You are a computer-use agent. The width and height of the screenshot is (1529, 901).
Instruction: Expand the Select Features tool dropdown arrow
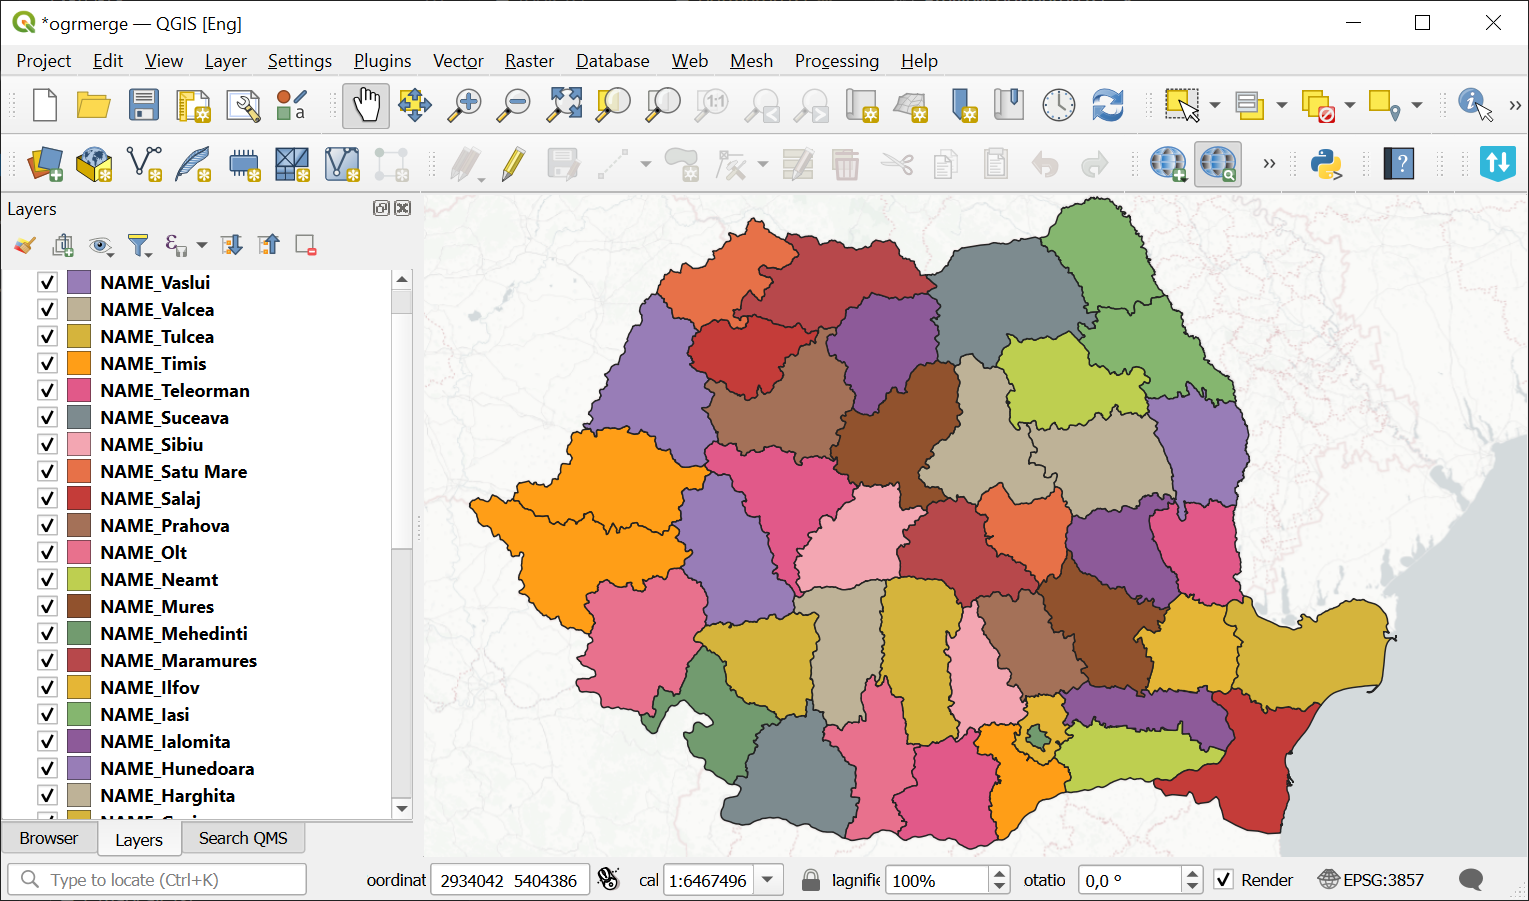pyautogui.click(x=1214, y=105)
